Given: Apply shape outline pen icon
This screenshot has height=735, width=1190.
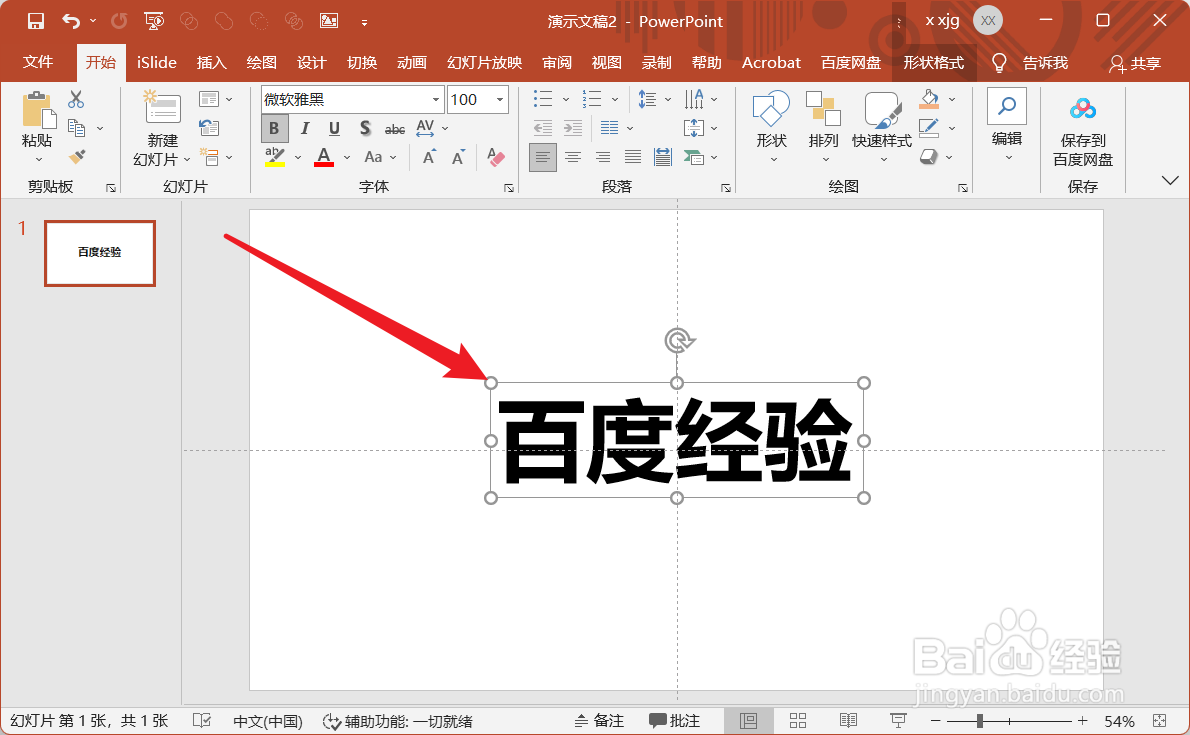Looking at the screenshot, I should pyautogui.click(x=929, y=128).
